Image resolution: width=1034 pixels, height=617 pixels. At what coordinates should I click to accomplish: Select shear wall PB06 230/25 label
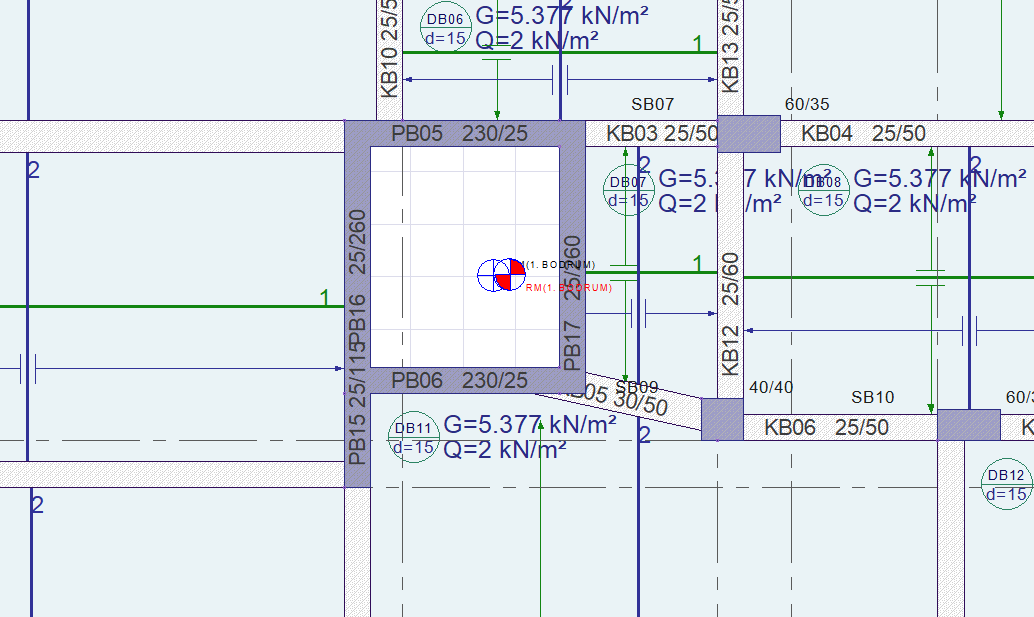pos(460,380)
